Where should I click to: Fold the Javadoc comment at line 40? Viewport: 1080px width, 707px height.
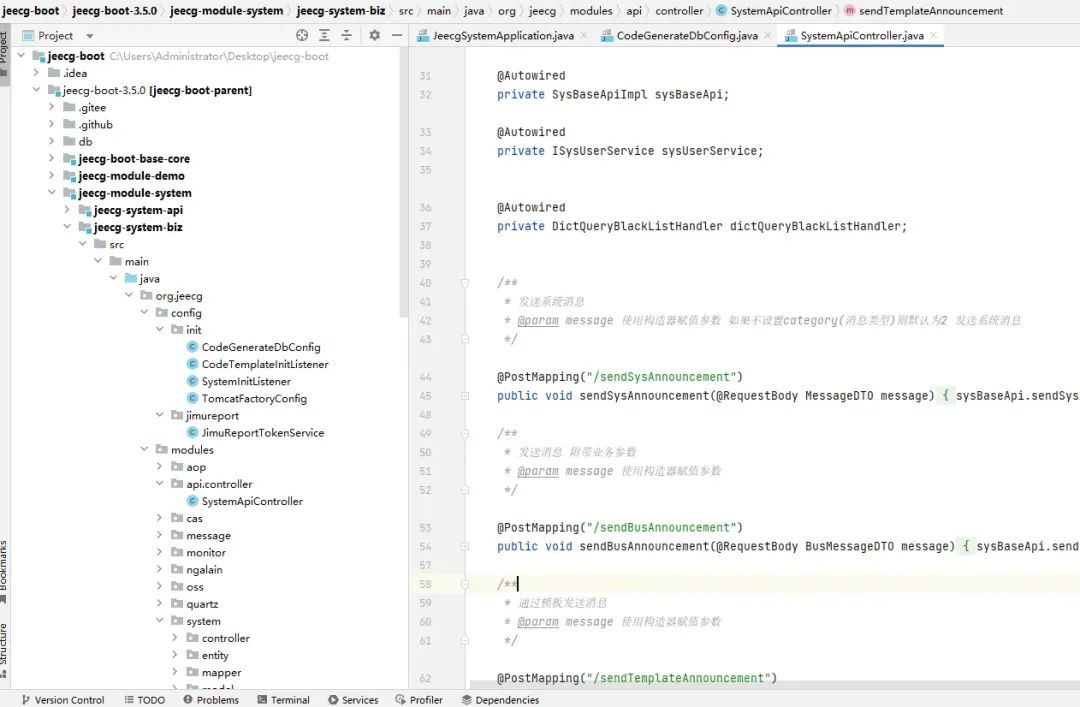[x=465, y=283]
